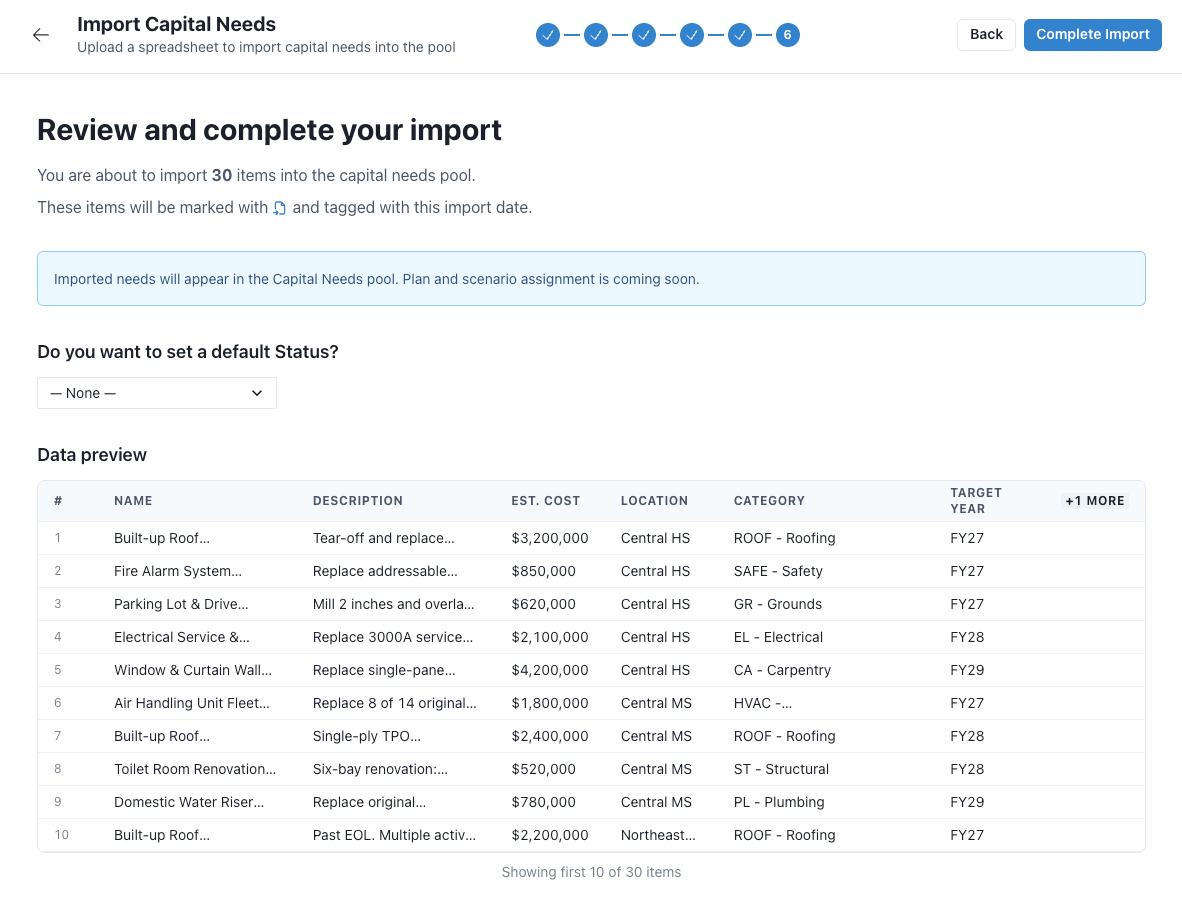Click the second completed step checkmark
This screenshot has width=1182, height=909.
[596, 35]
